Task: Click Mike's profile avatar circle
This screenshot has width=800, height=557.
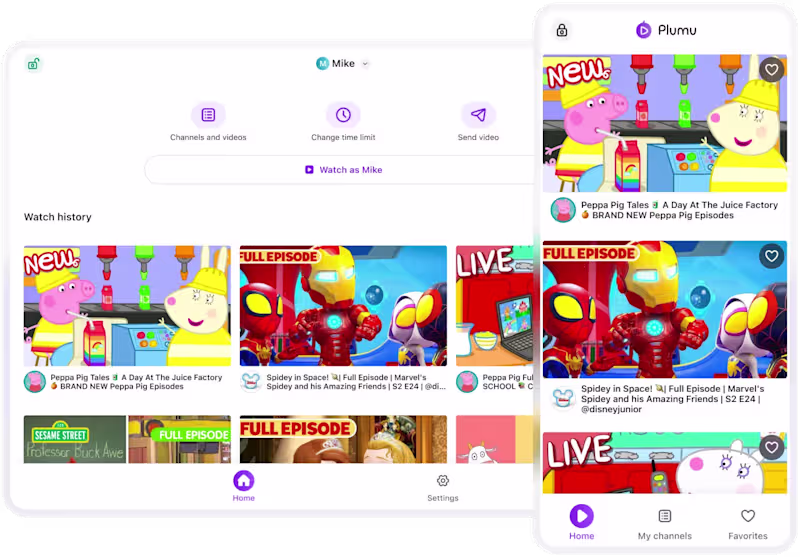Action: point(322,63)
